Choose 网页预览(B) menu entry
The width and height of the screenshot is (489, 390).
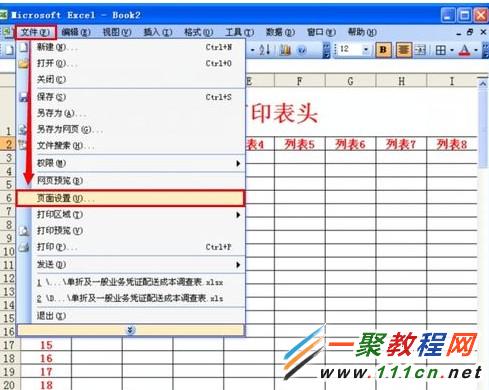click(x=131, y=181)
